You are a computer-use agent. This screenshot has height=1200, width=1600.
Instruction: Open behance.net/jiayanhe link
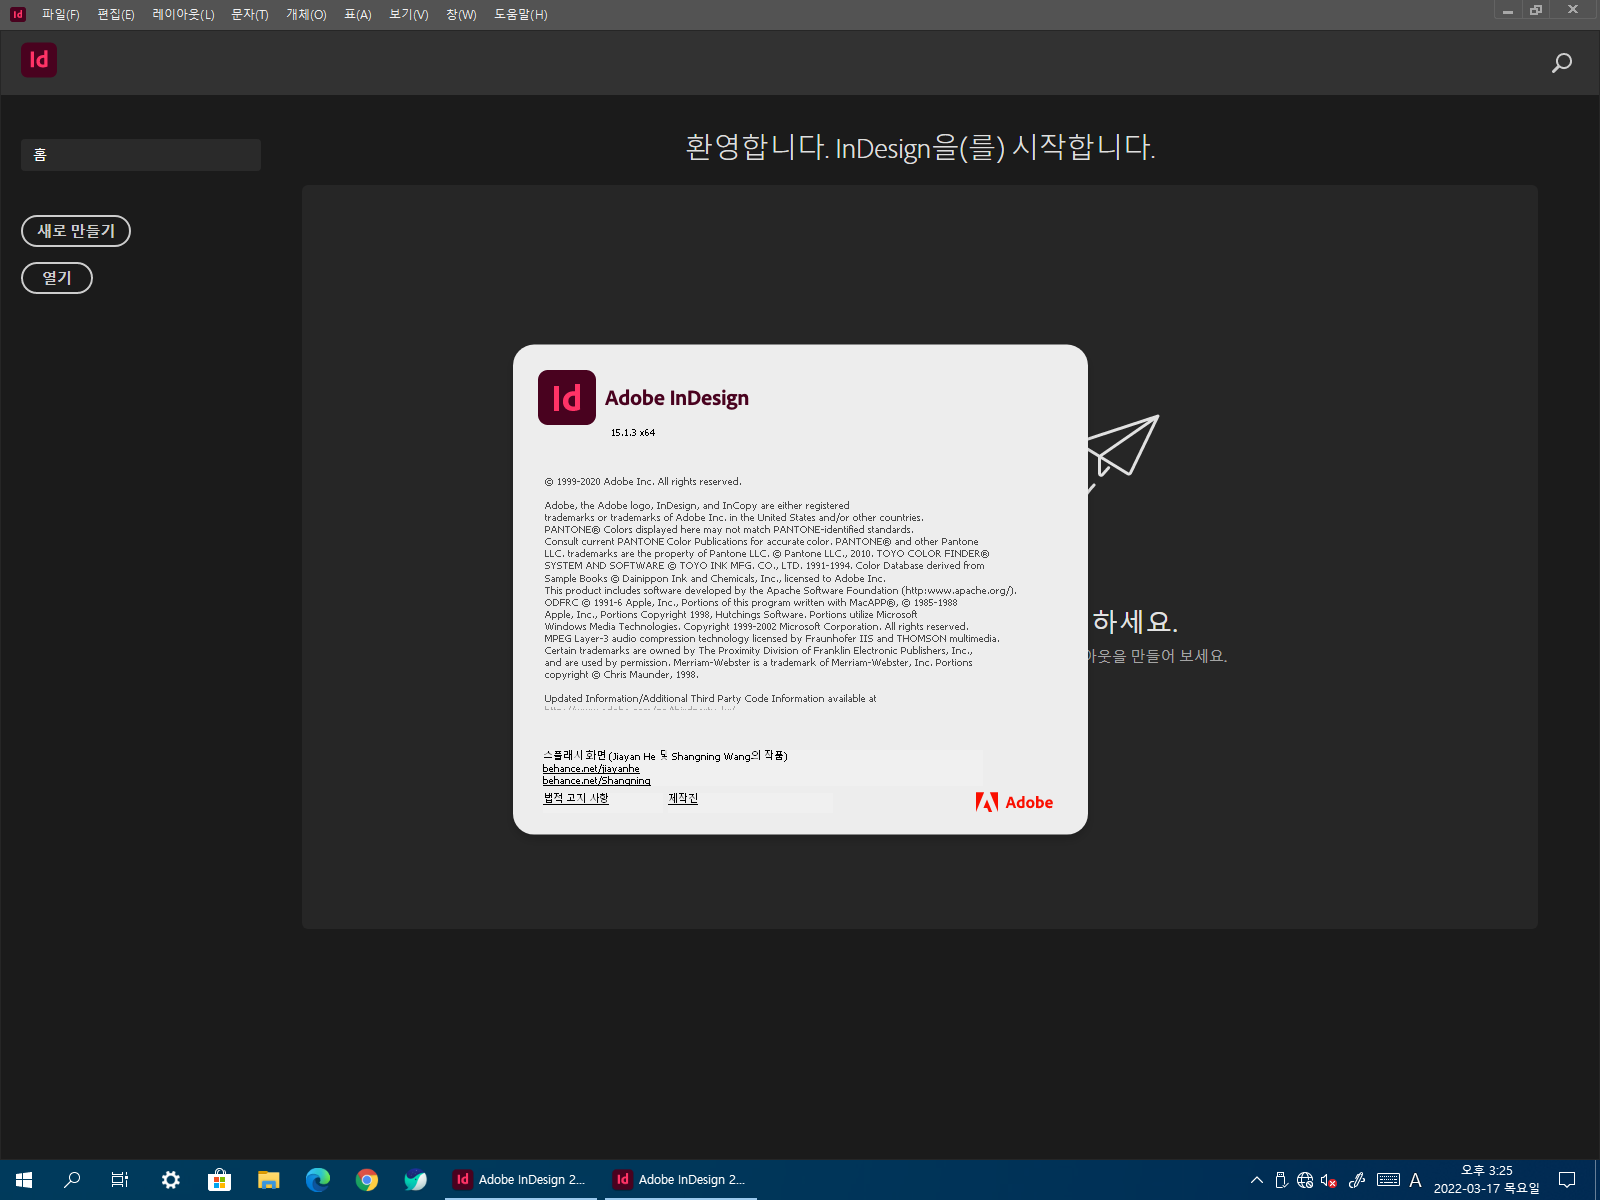pyautogui.click(x=591, y=769)
